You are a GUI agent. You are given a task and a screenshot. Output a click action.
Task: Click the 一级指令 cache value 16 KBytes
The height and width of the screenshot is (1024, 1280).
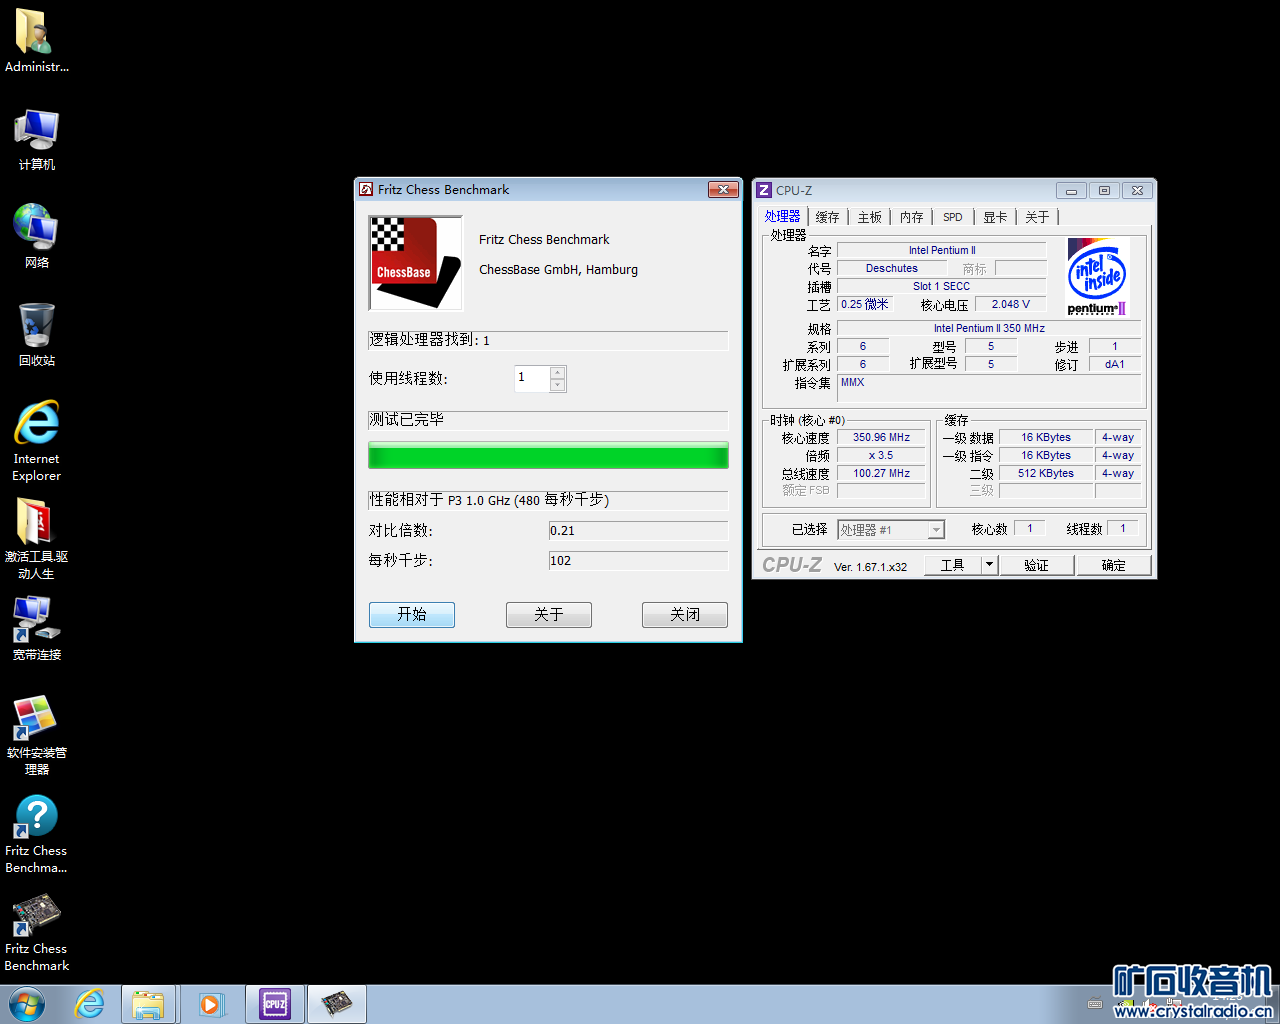pos(1046,455)
